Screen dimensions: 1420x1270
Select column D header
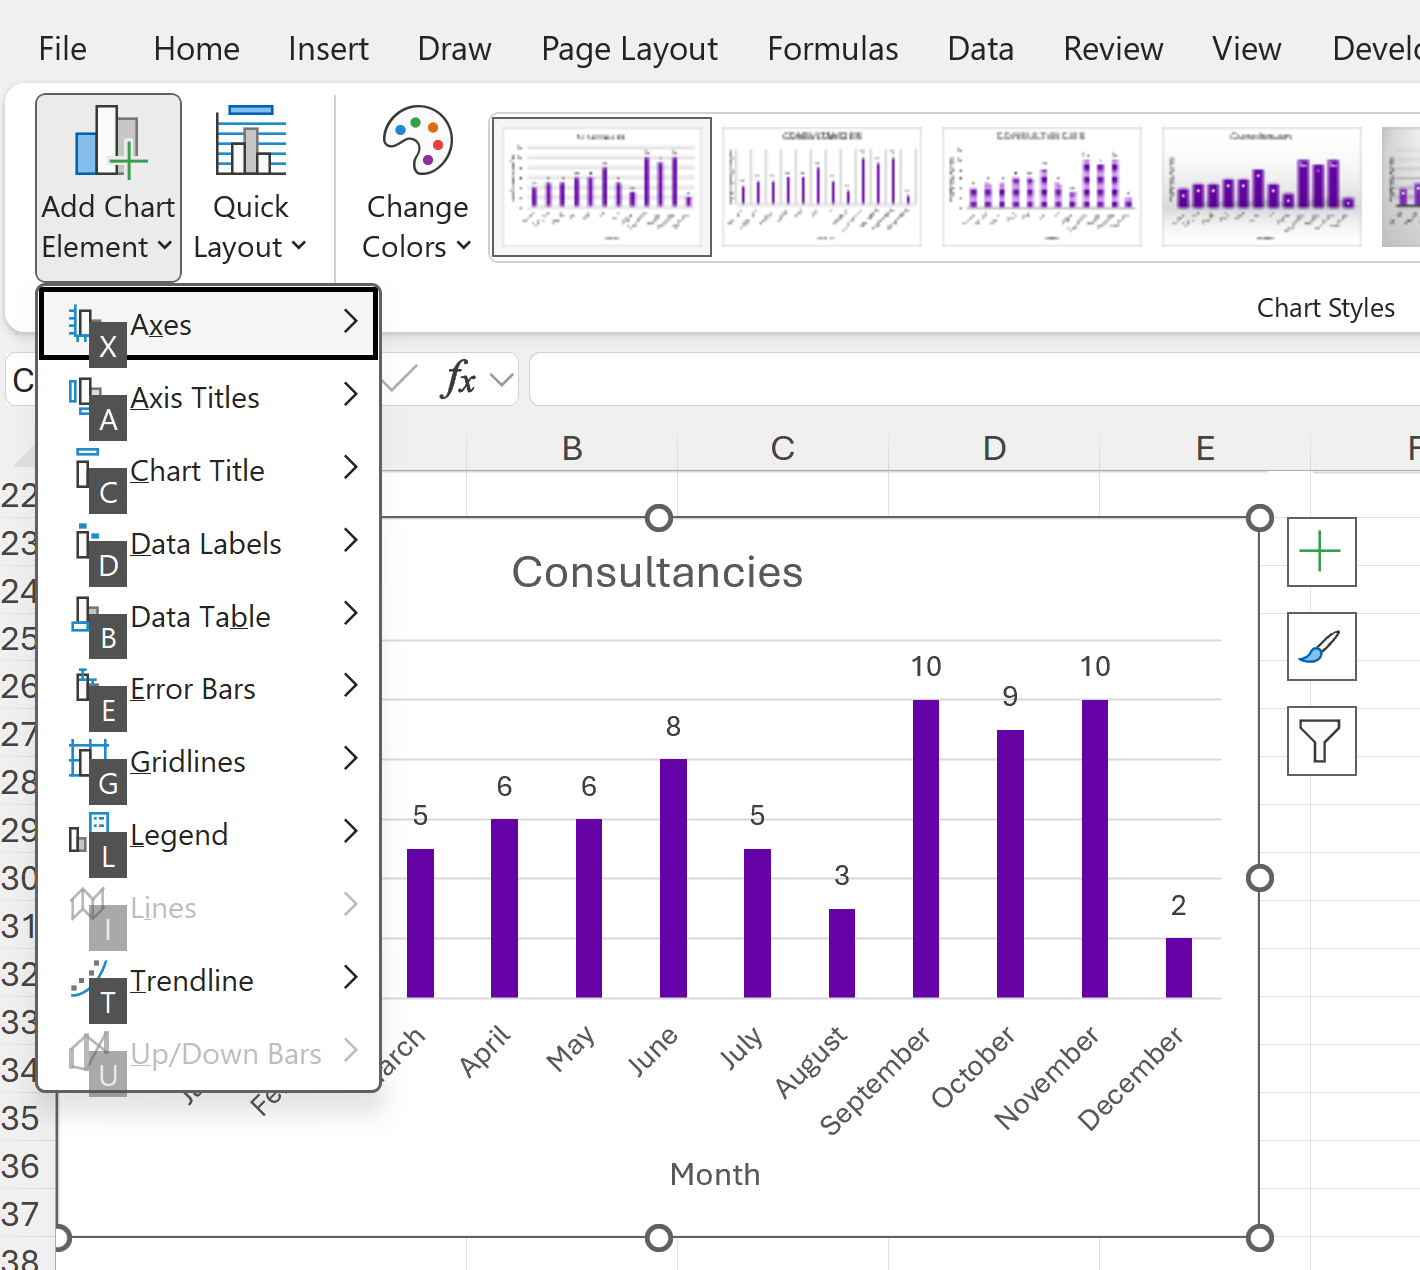(x=994, y=448)
